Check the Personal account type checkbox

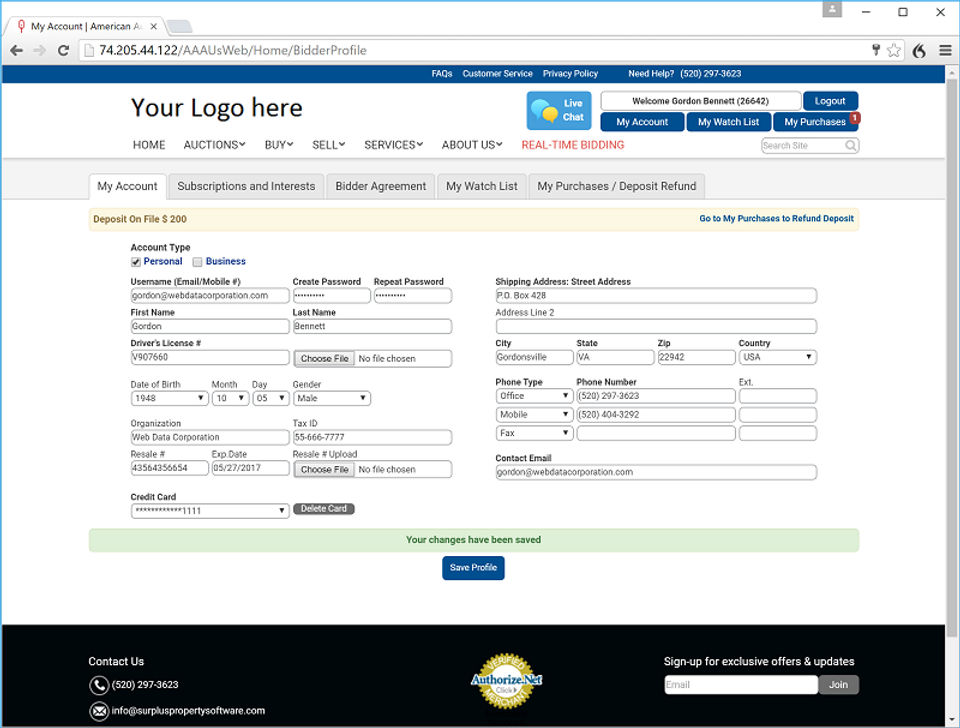tap(136, 262)
